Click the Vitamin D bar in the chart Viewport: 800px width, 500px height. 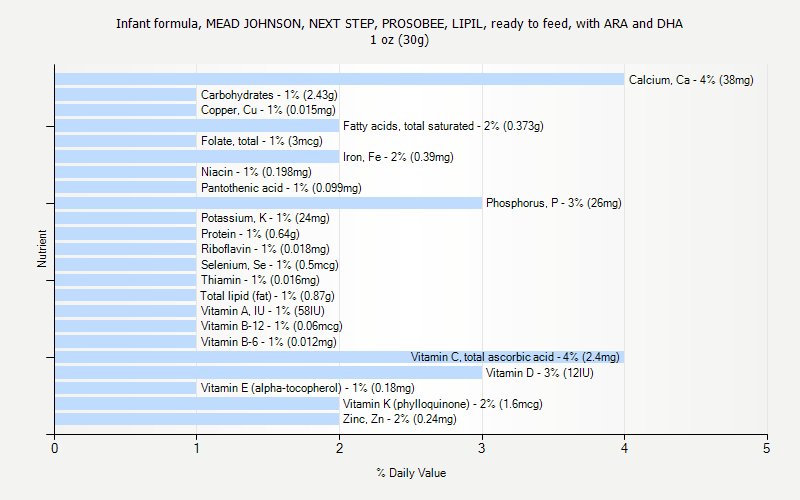tap(268, 373)
